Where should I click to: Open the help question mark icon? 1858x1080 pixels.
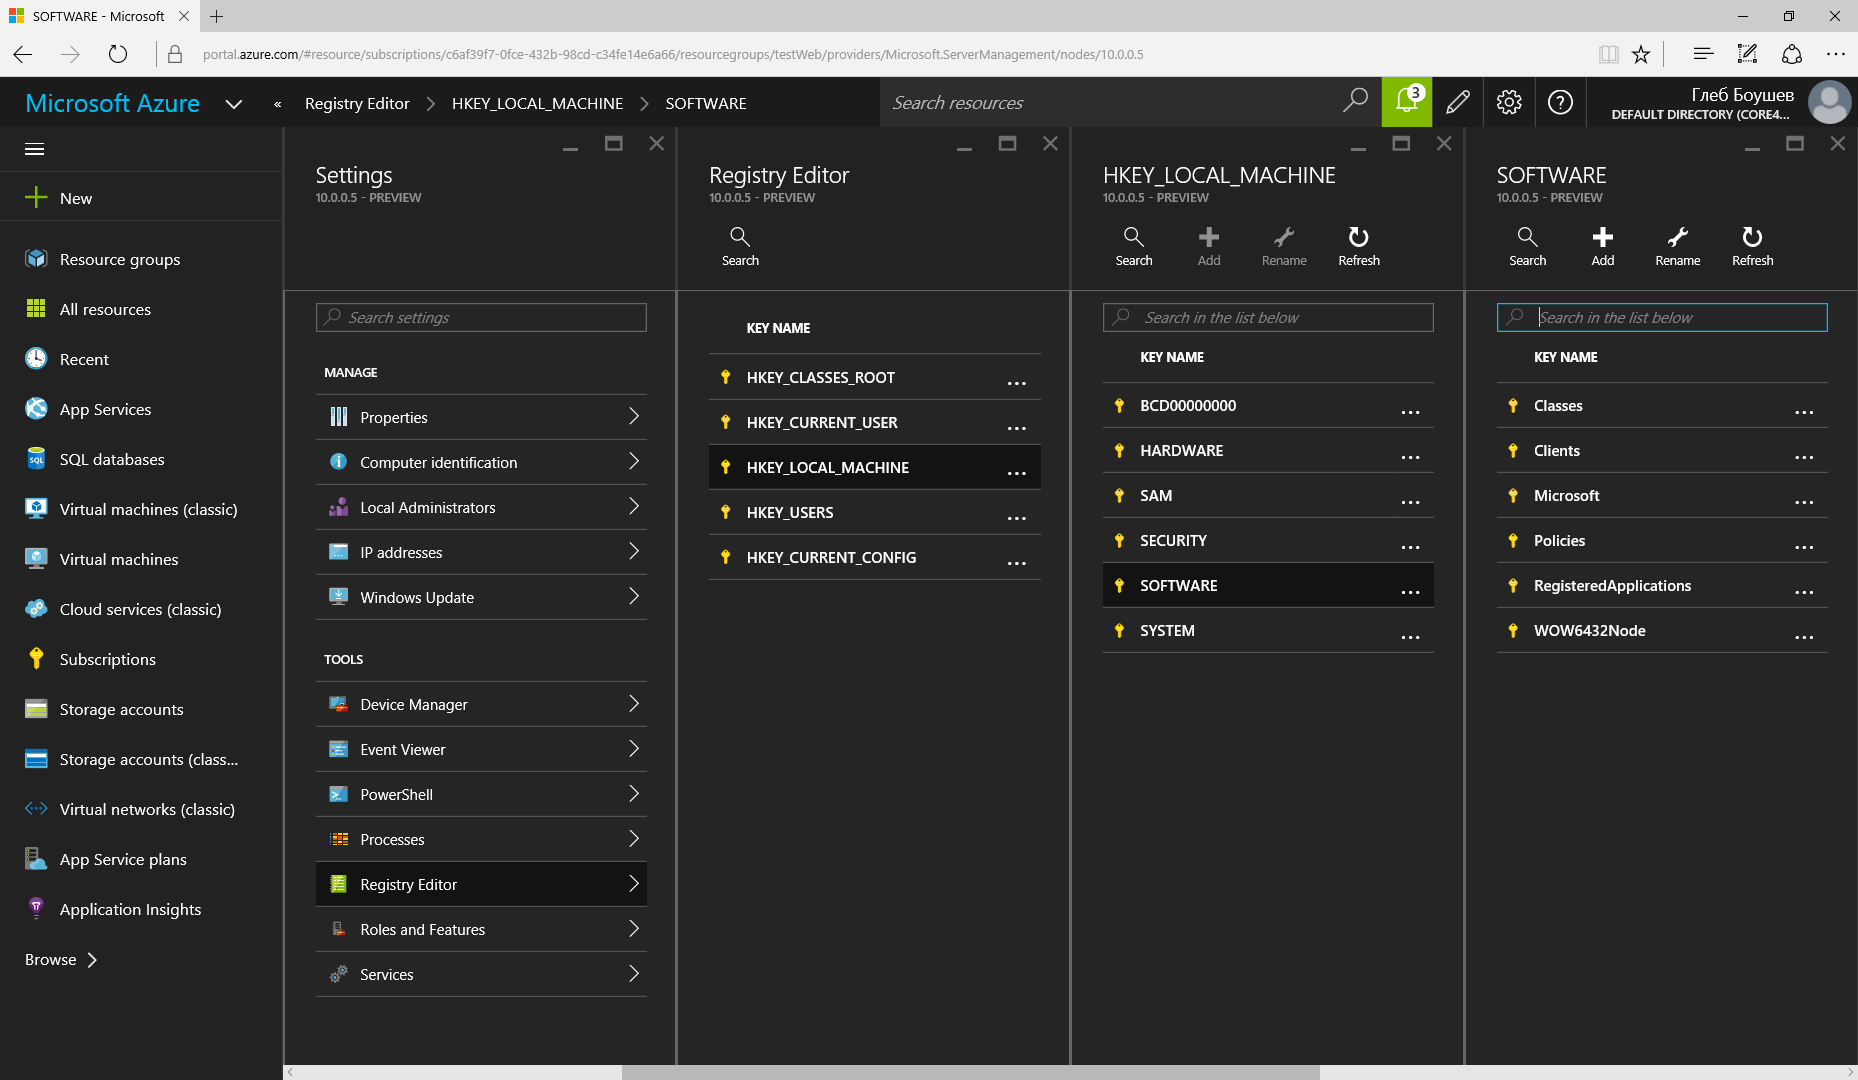click(1560, 102)
